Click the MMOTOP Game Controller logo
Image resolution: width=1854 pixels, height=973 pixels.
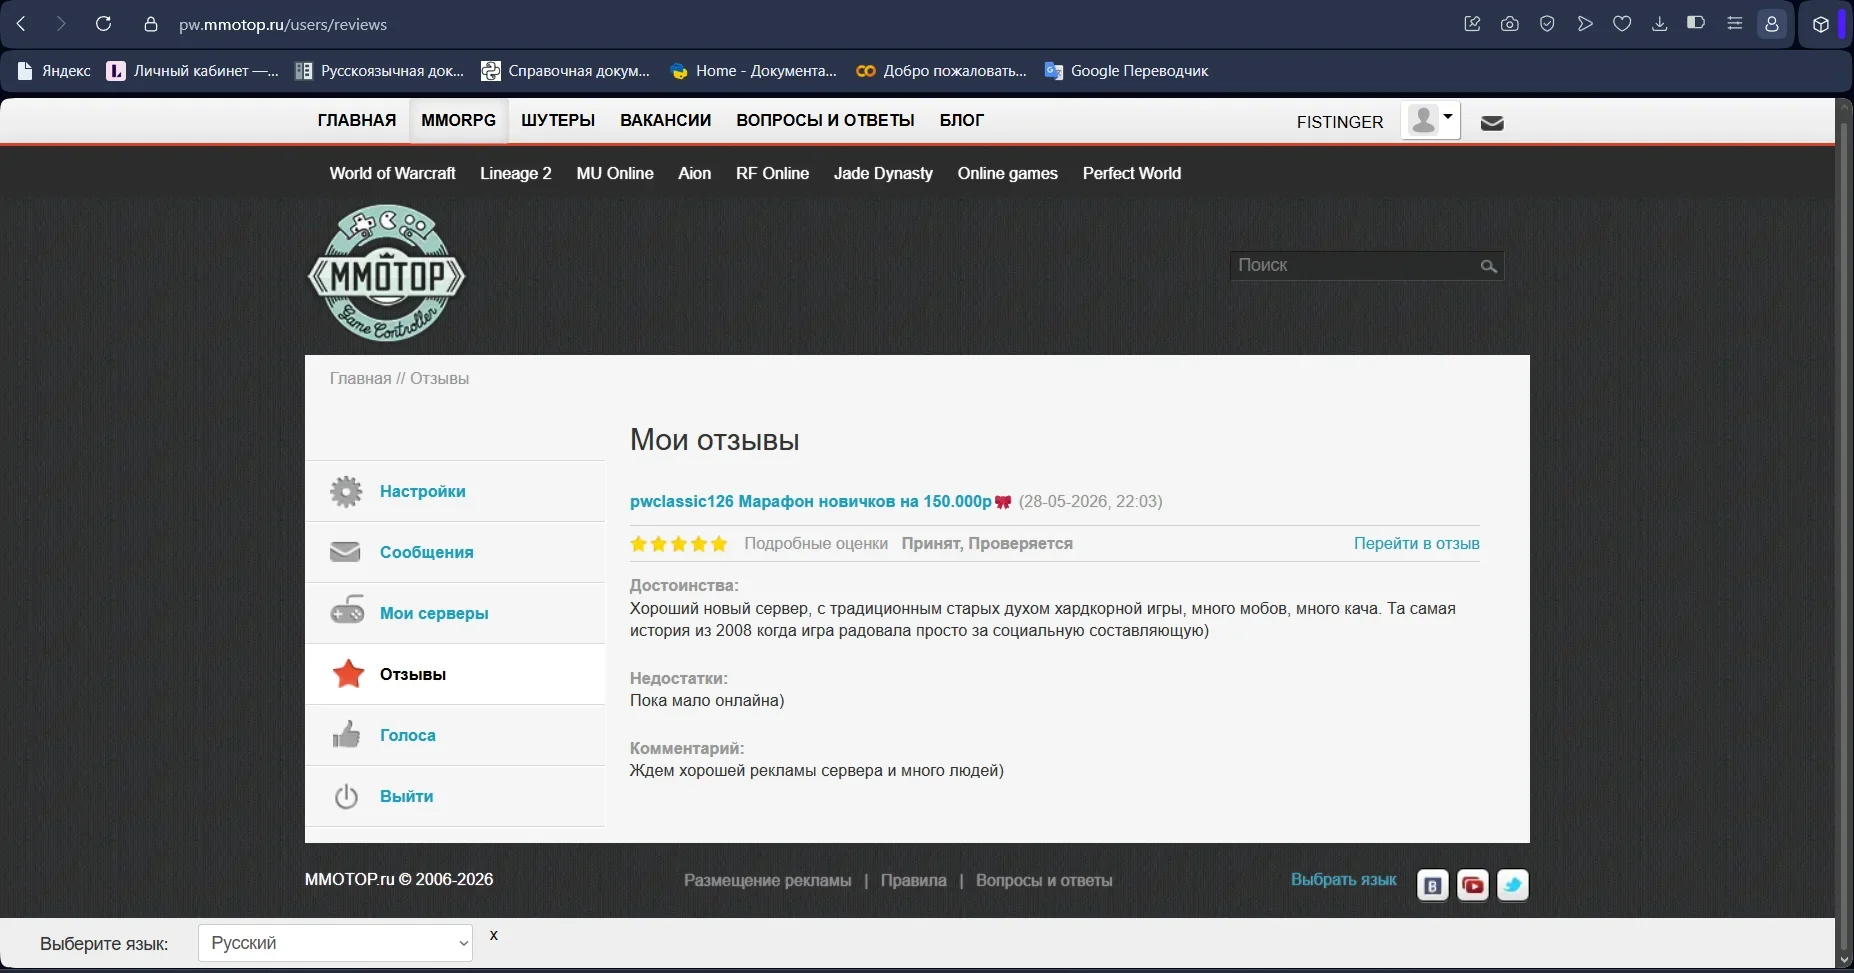coord(386,273)
